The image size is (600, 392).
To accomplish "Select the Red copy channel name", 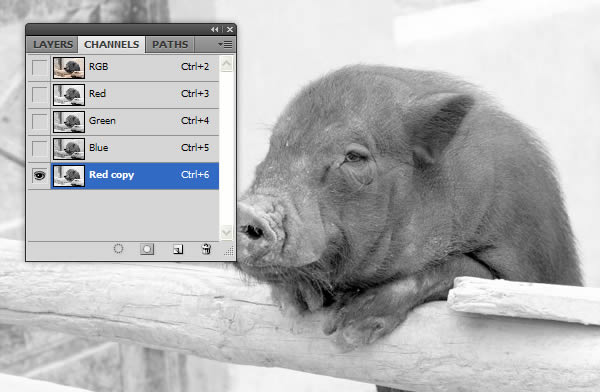I will [111, 175].
